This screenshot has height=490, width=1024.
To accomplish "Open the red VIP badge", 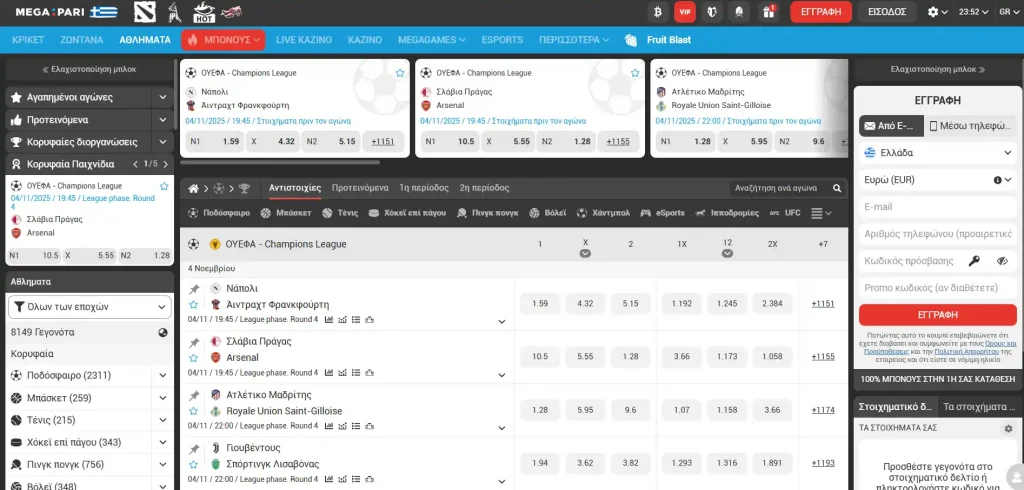I will (x=685, y=12).
